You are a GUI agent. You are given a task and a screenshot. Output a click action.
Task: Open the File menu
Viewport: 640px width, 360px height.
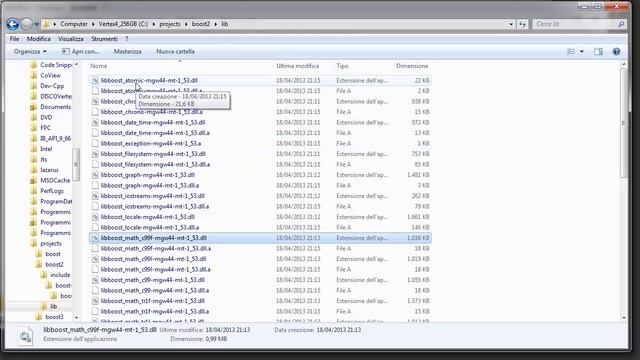coord(14,39)
